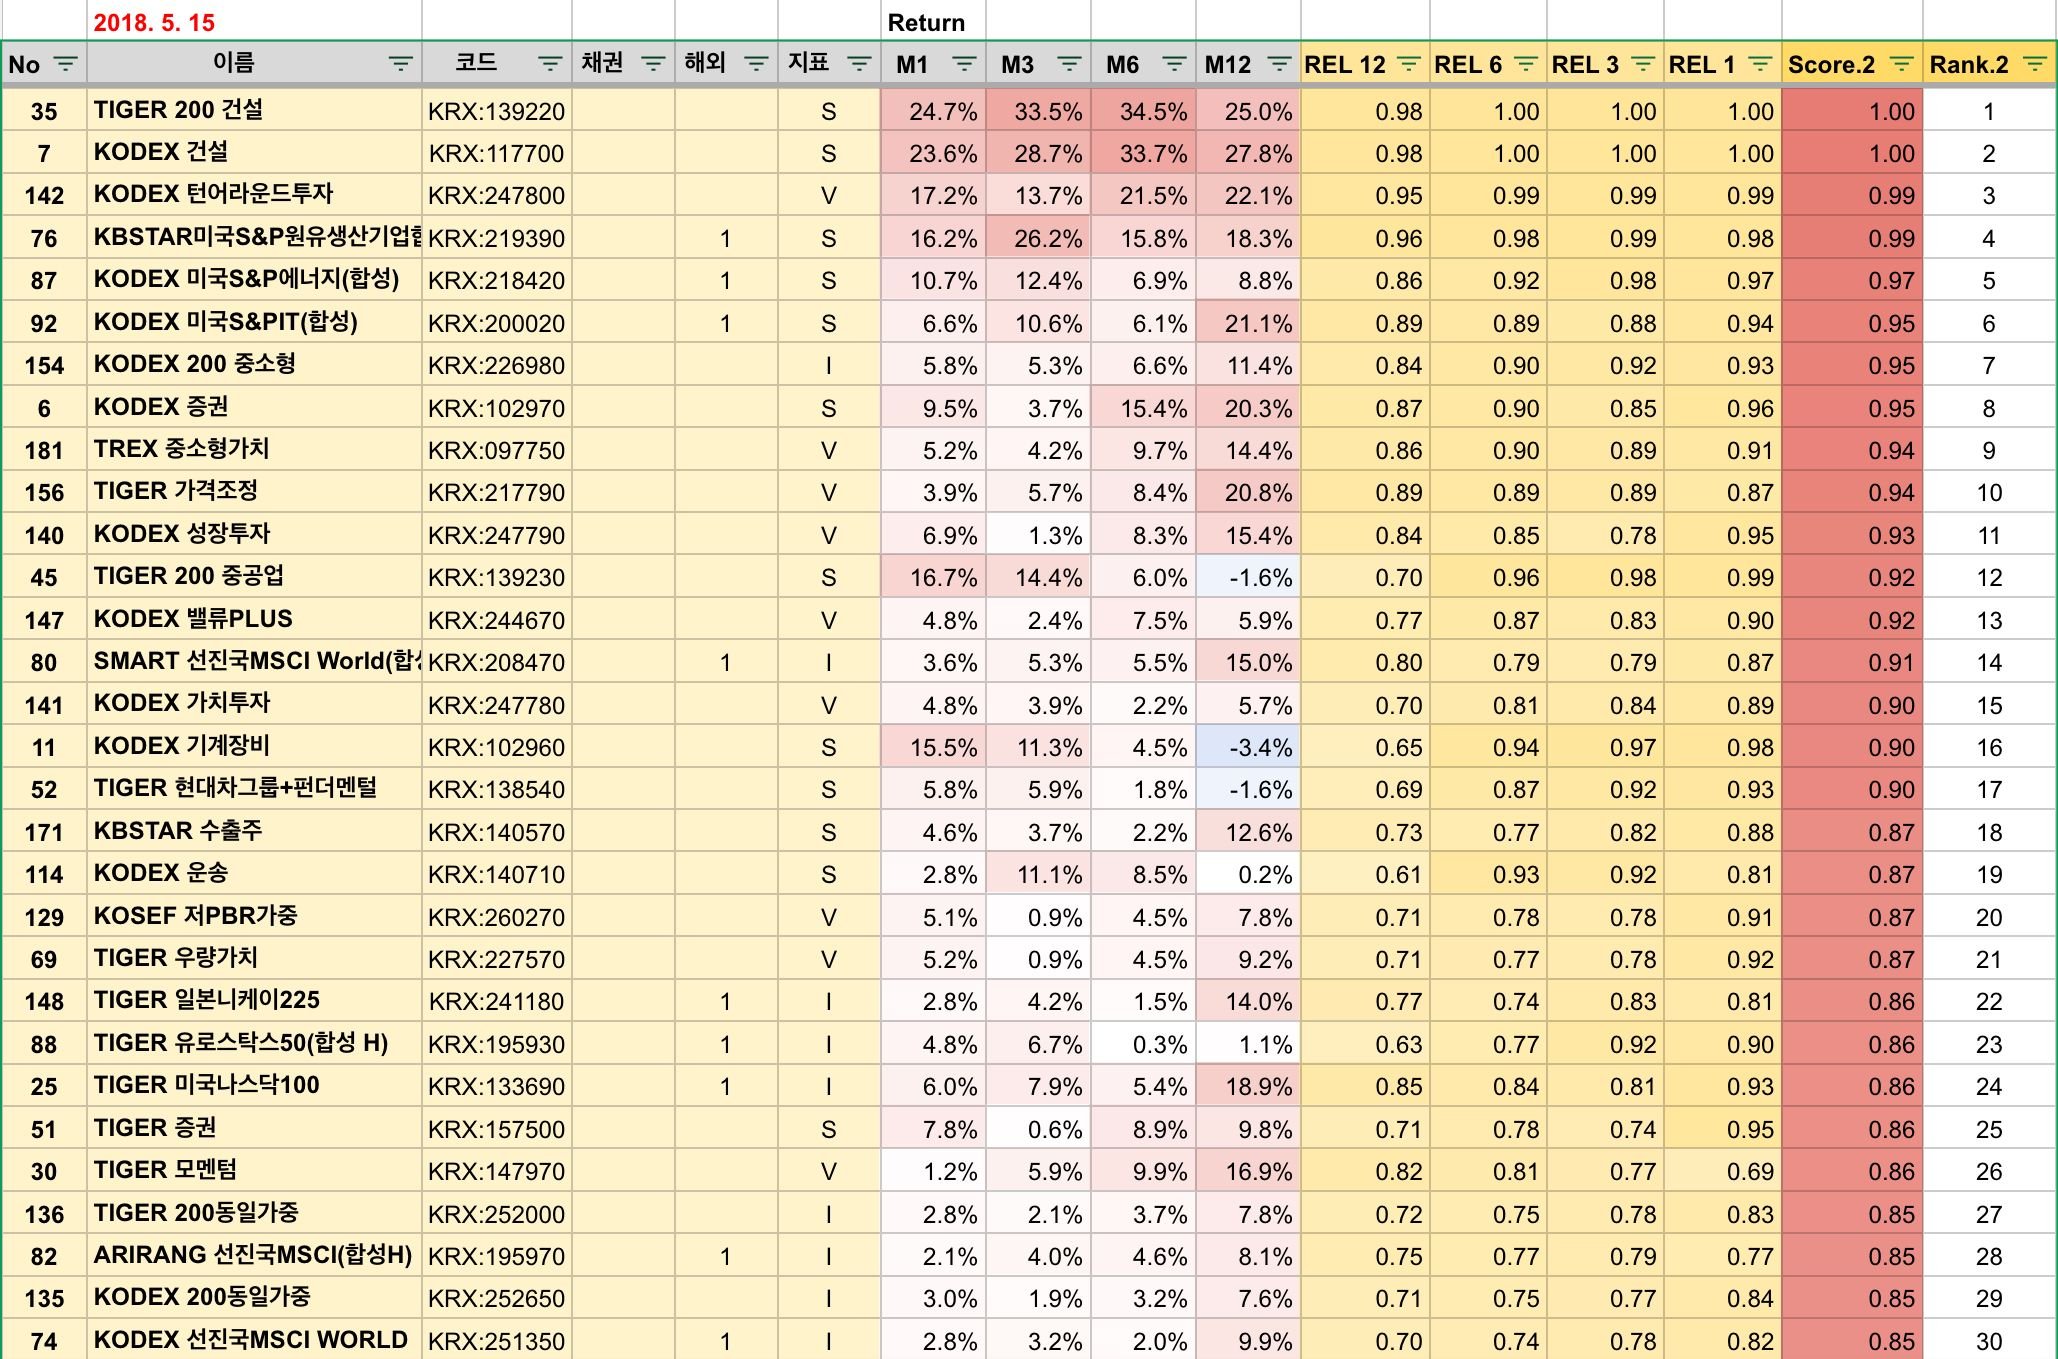Select the cell TIGER 200동일가중
The image size is (2058, 1359).
[254, 1213]
